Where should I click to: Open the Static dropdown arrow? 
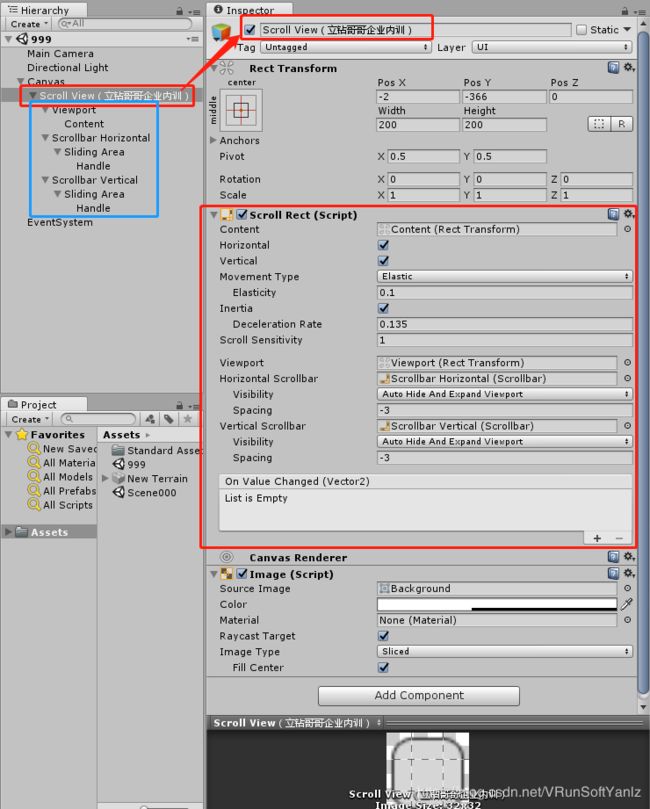pyautogui.click(x=627, y=29)
